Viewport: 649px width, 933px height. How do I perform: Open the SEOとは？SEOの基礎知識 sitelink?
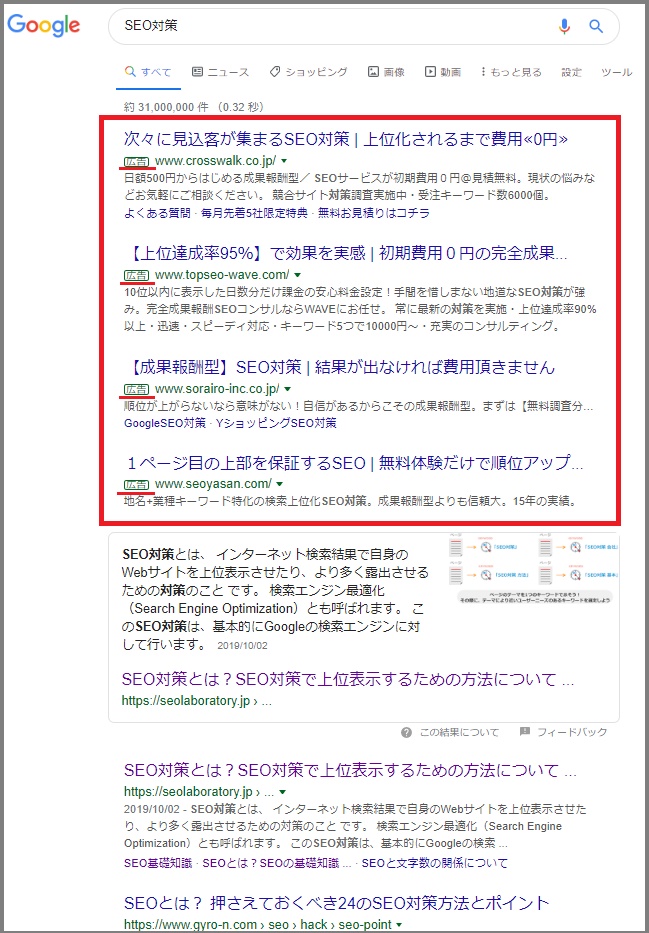[277, 862]
